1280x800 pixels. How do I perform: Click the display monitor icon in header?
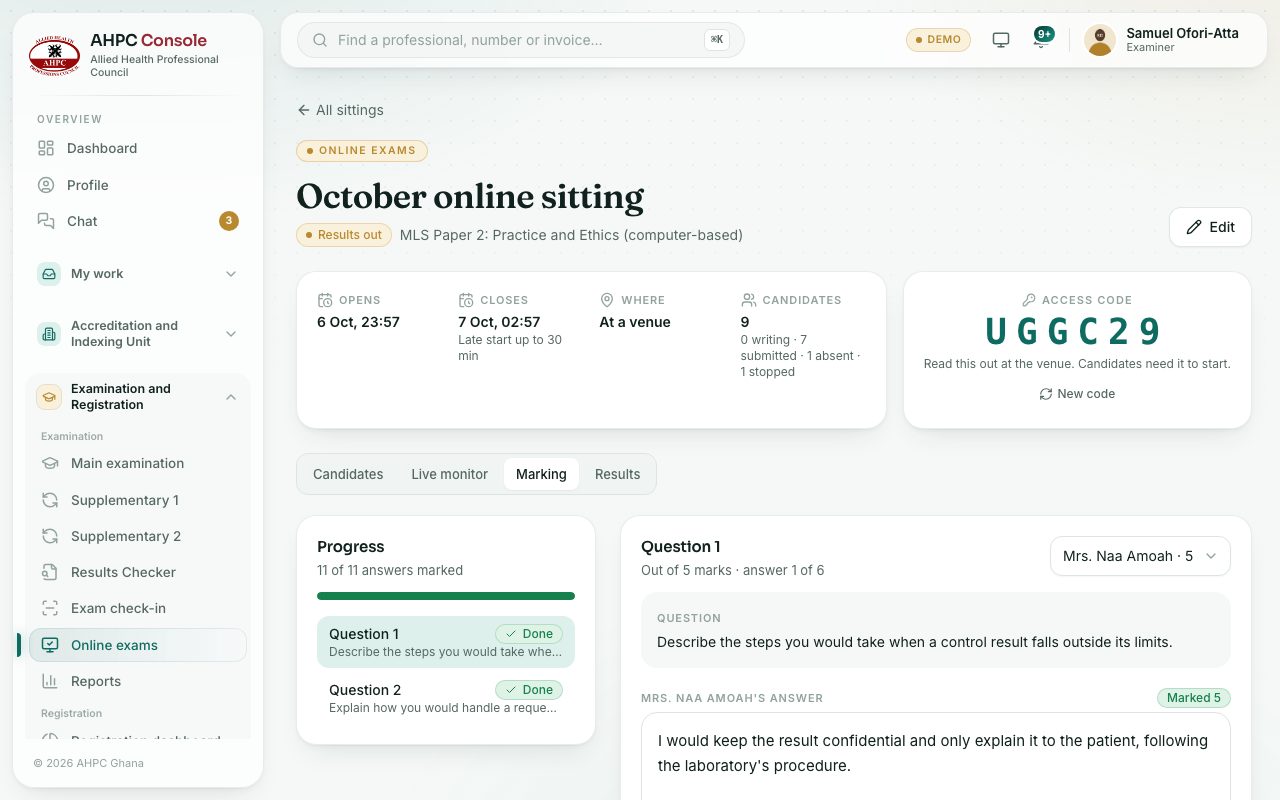(1001, 40)
